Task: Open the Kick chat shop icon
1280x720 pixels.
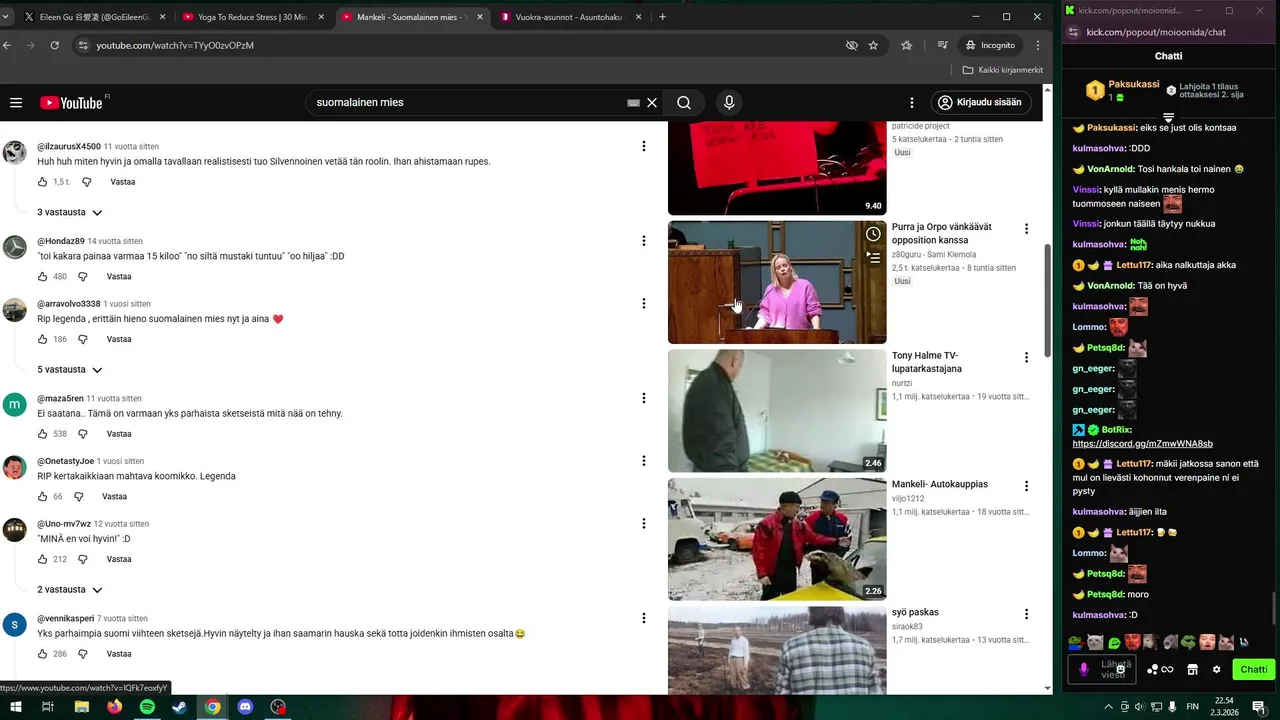Action: (x=1192, y=669)
